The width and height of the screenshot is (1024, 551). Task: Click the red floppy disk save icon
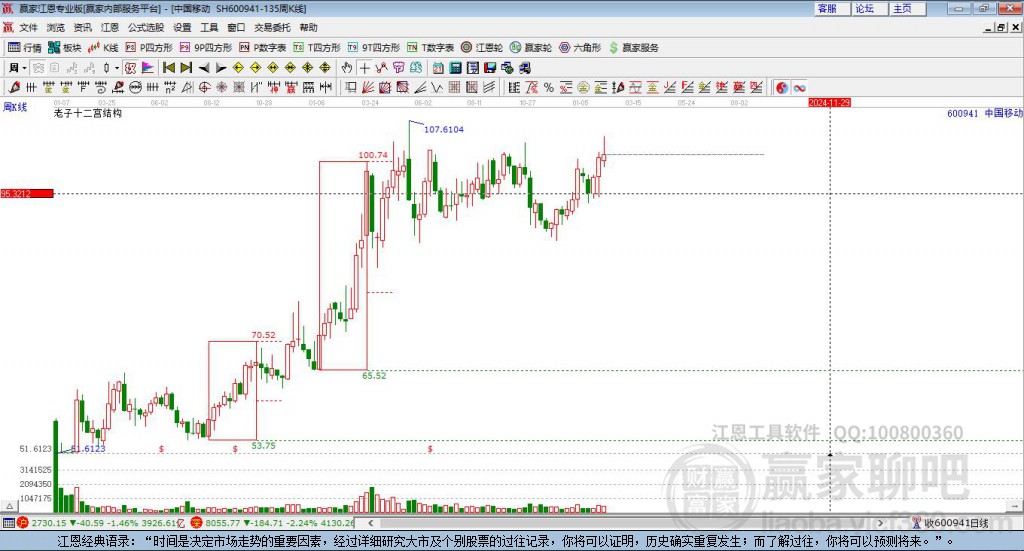489,68
